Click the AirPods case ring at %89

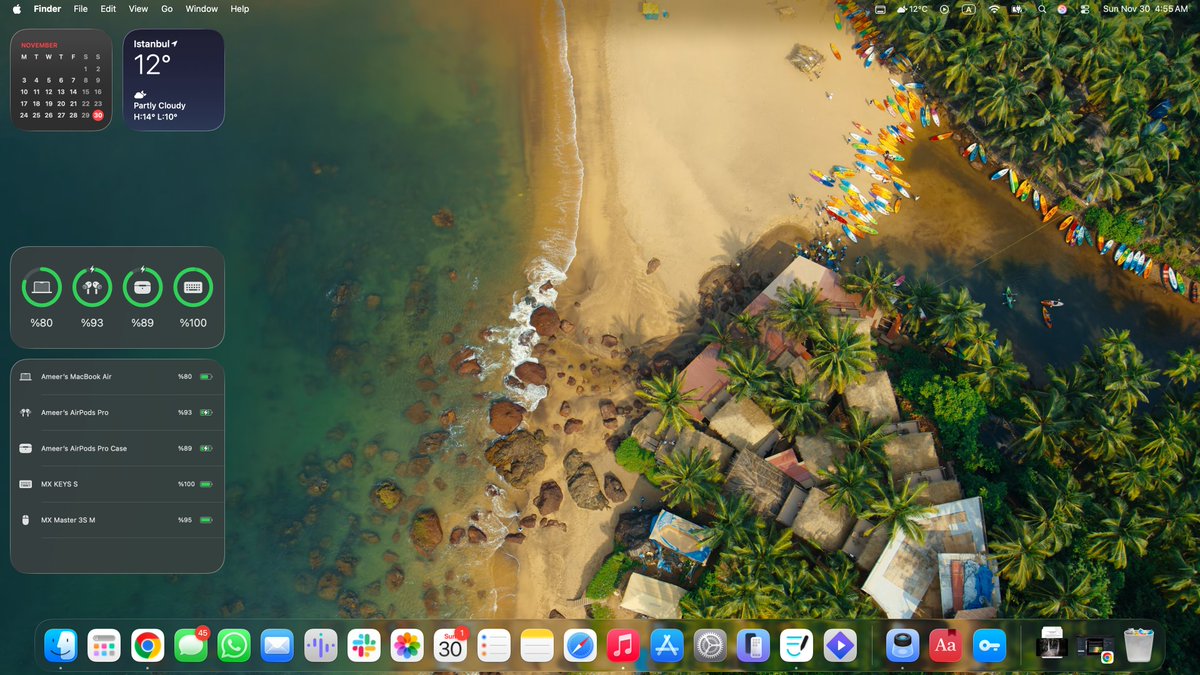143,287
